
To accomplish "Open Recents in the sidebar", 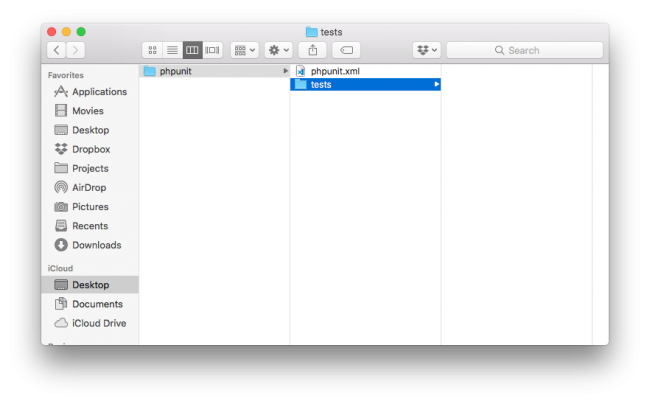I will coord(90,226).
